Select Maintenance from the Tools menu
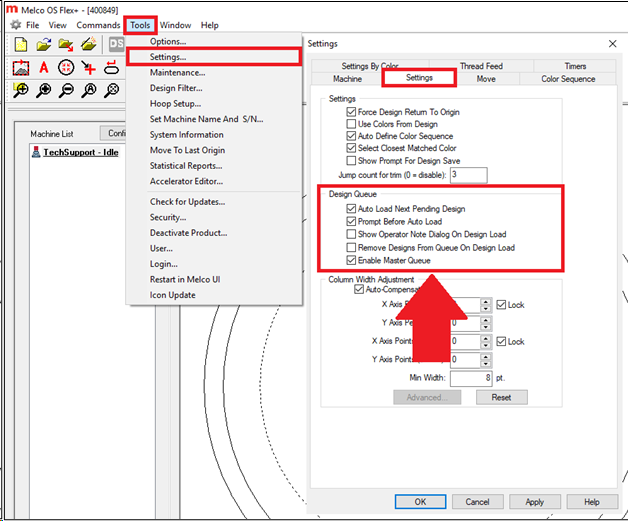628x521 pixels. click(177, 72)
